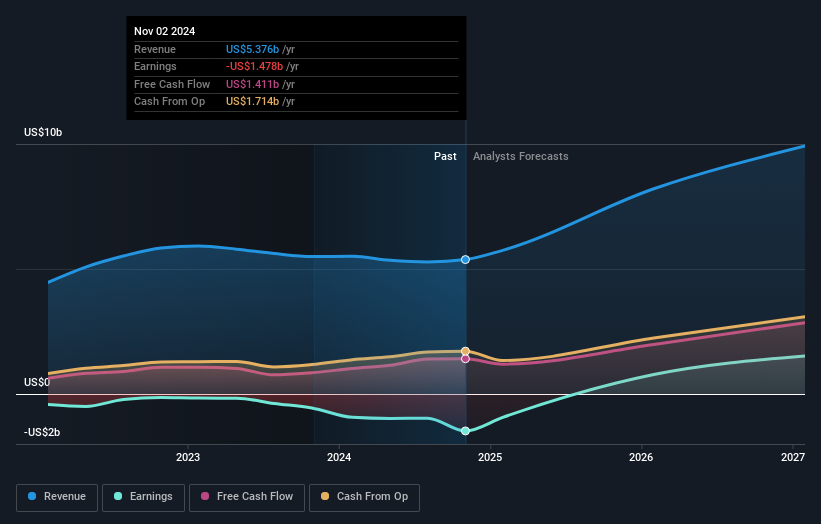Click the Cash From Op label in tooltip
The width and height of the screenshot is (821, 524).
tap(169, 102)
